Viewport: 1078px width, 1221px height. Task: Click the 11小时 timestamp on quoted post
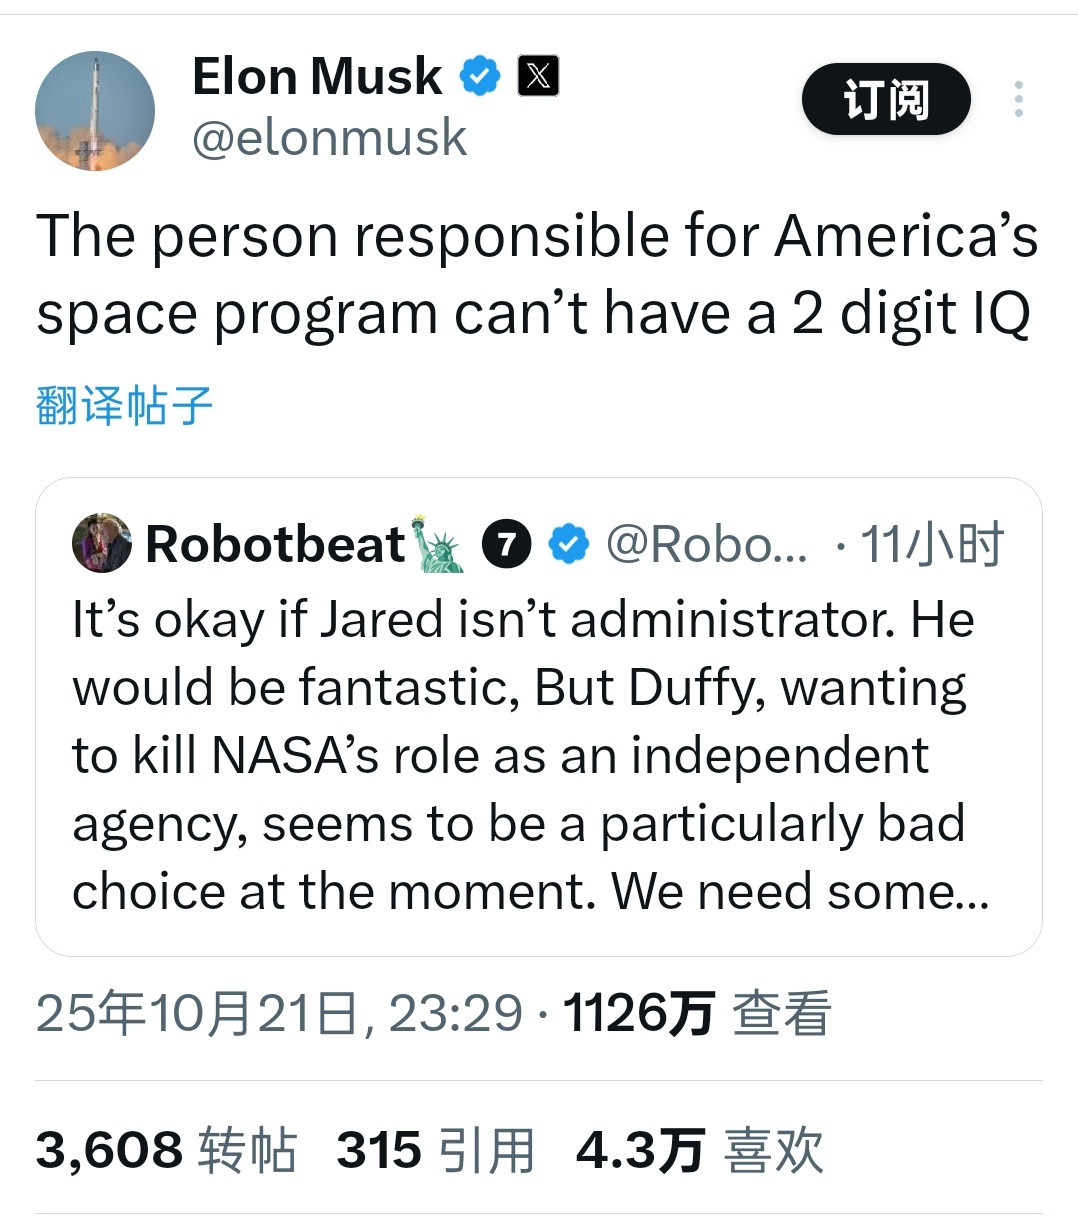point(931,544)
